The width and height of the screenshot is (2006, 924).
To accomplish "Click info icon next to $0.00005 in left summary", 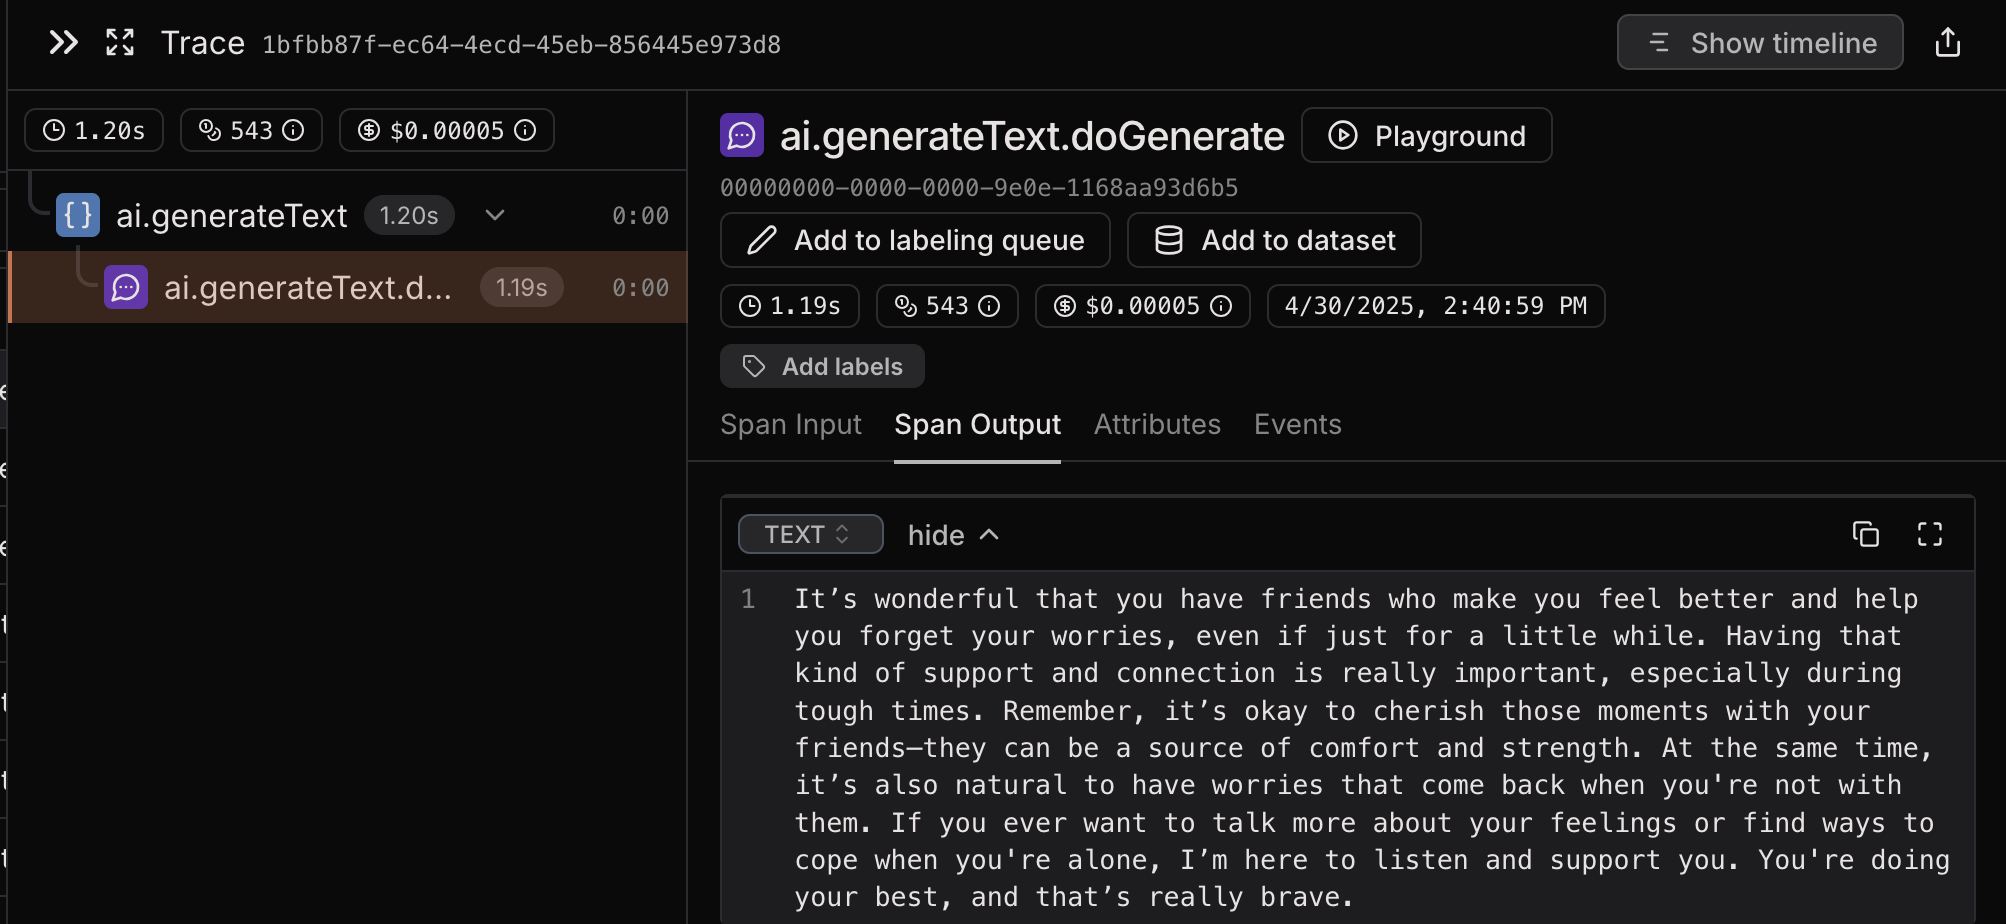I will [x=525, y=130].
